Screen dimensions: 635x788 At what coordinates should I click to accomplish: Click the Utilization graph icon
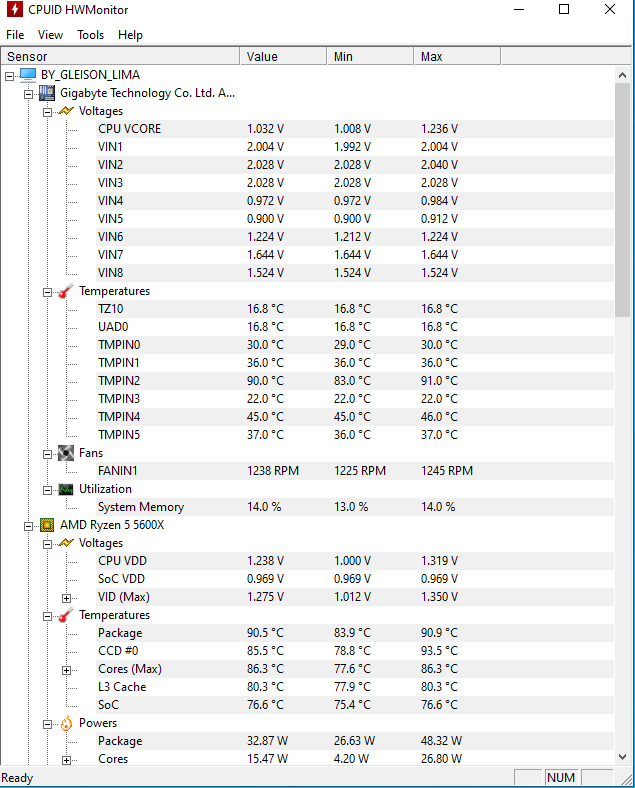tap(66, 489)
